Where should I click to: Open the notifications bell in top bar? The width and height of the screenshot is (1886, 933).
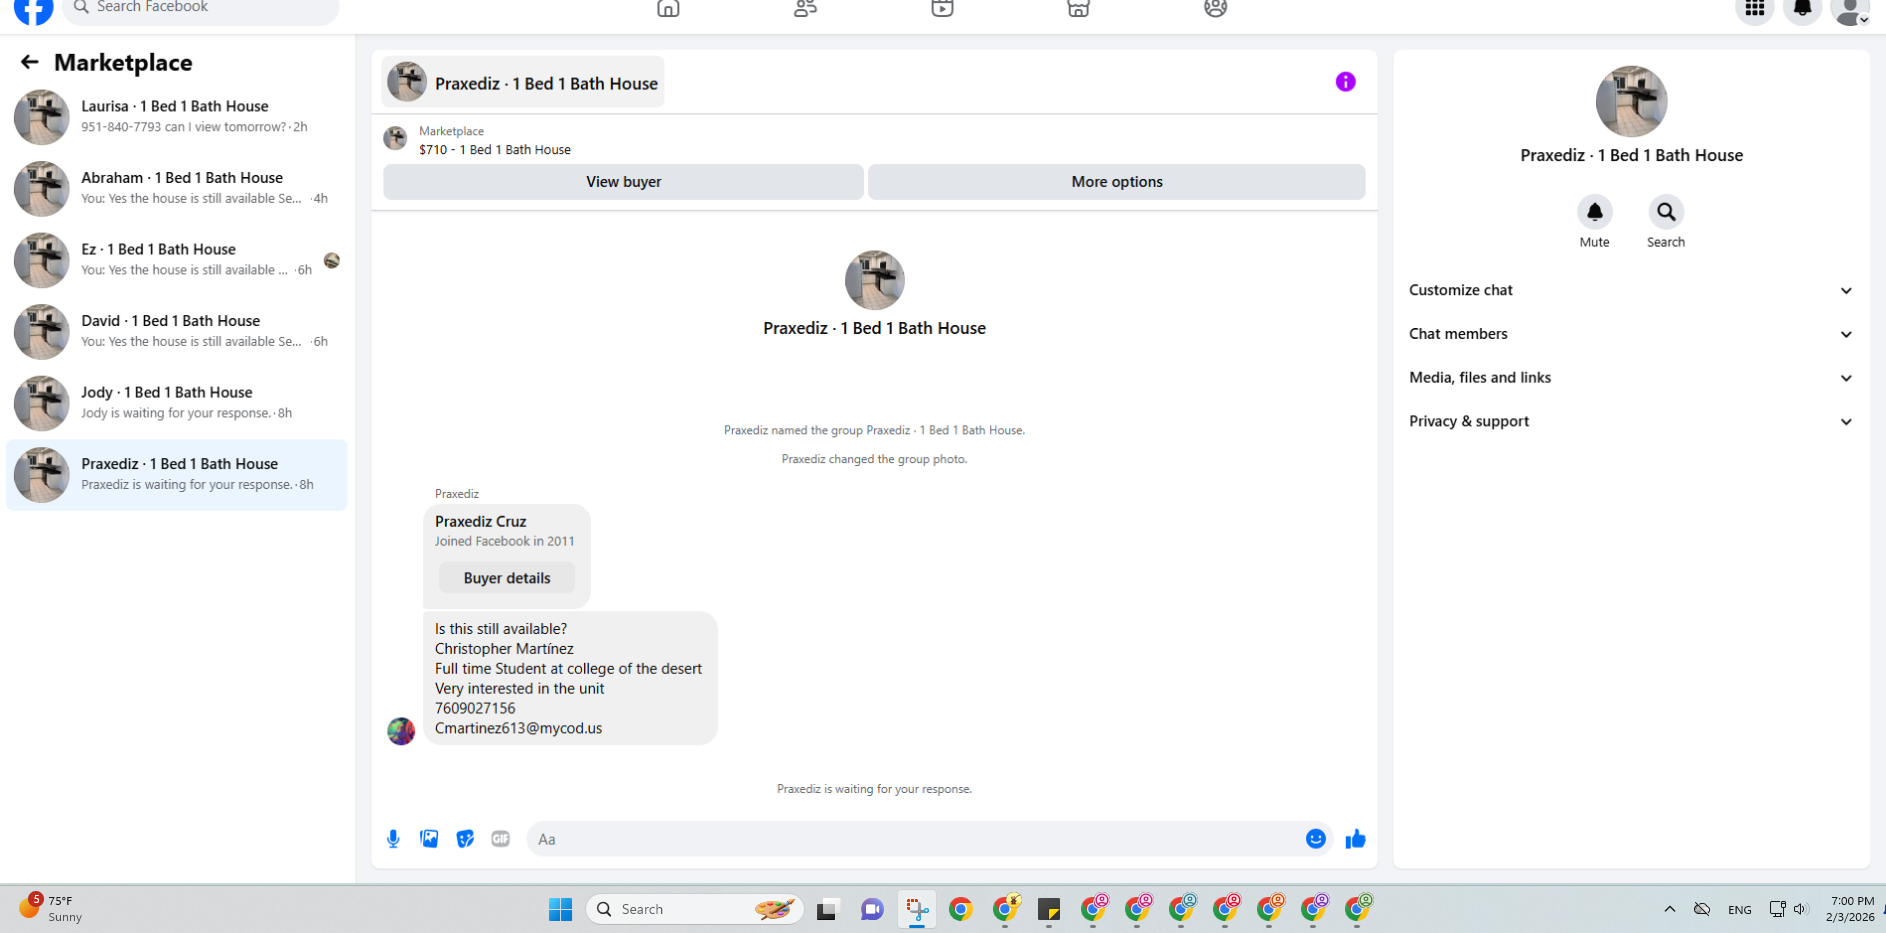point(1802,10)
